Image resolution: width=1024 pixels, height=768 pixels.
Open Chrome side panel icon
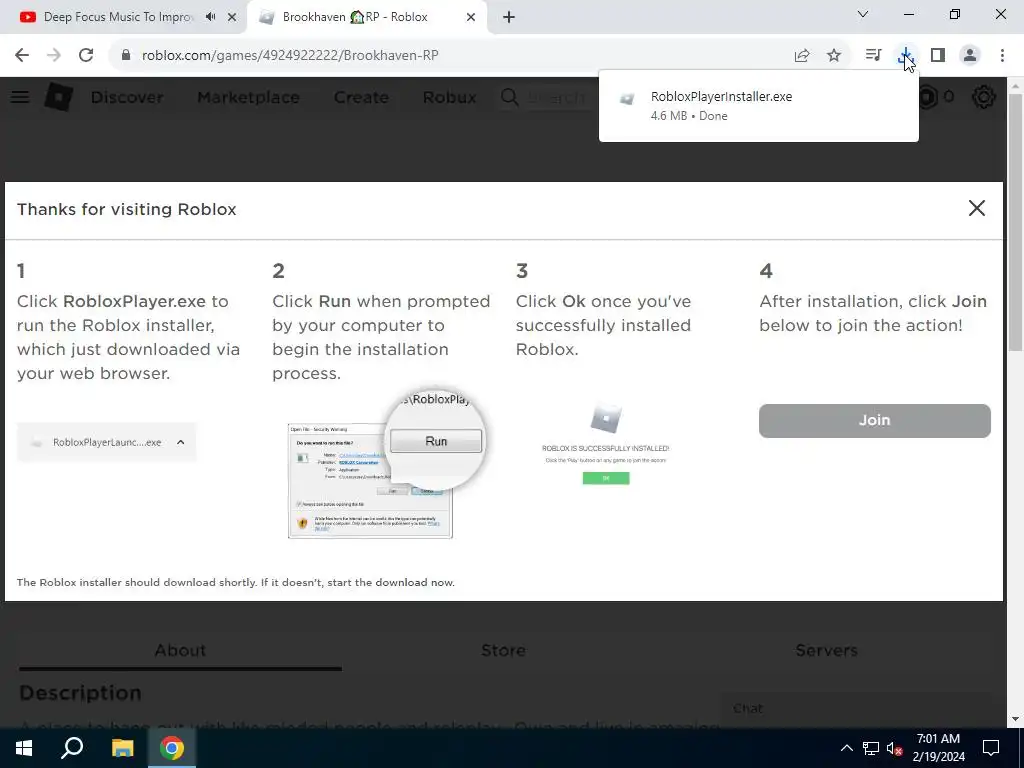[938, 56]
